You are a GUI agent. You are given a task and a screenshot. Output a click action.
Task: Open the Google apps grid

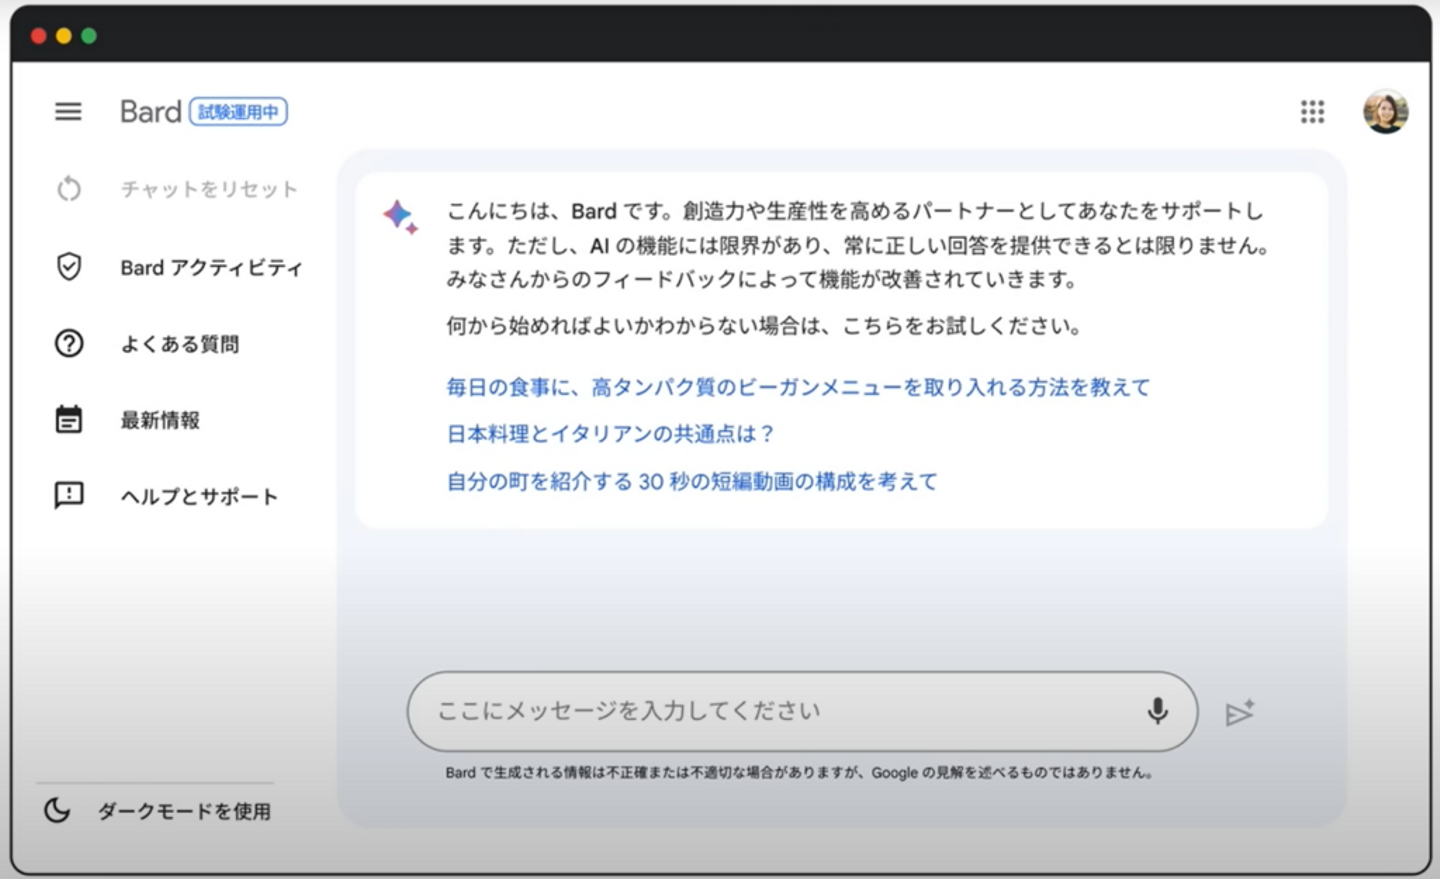point(1312,111)
